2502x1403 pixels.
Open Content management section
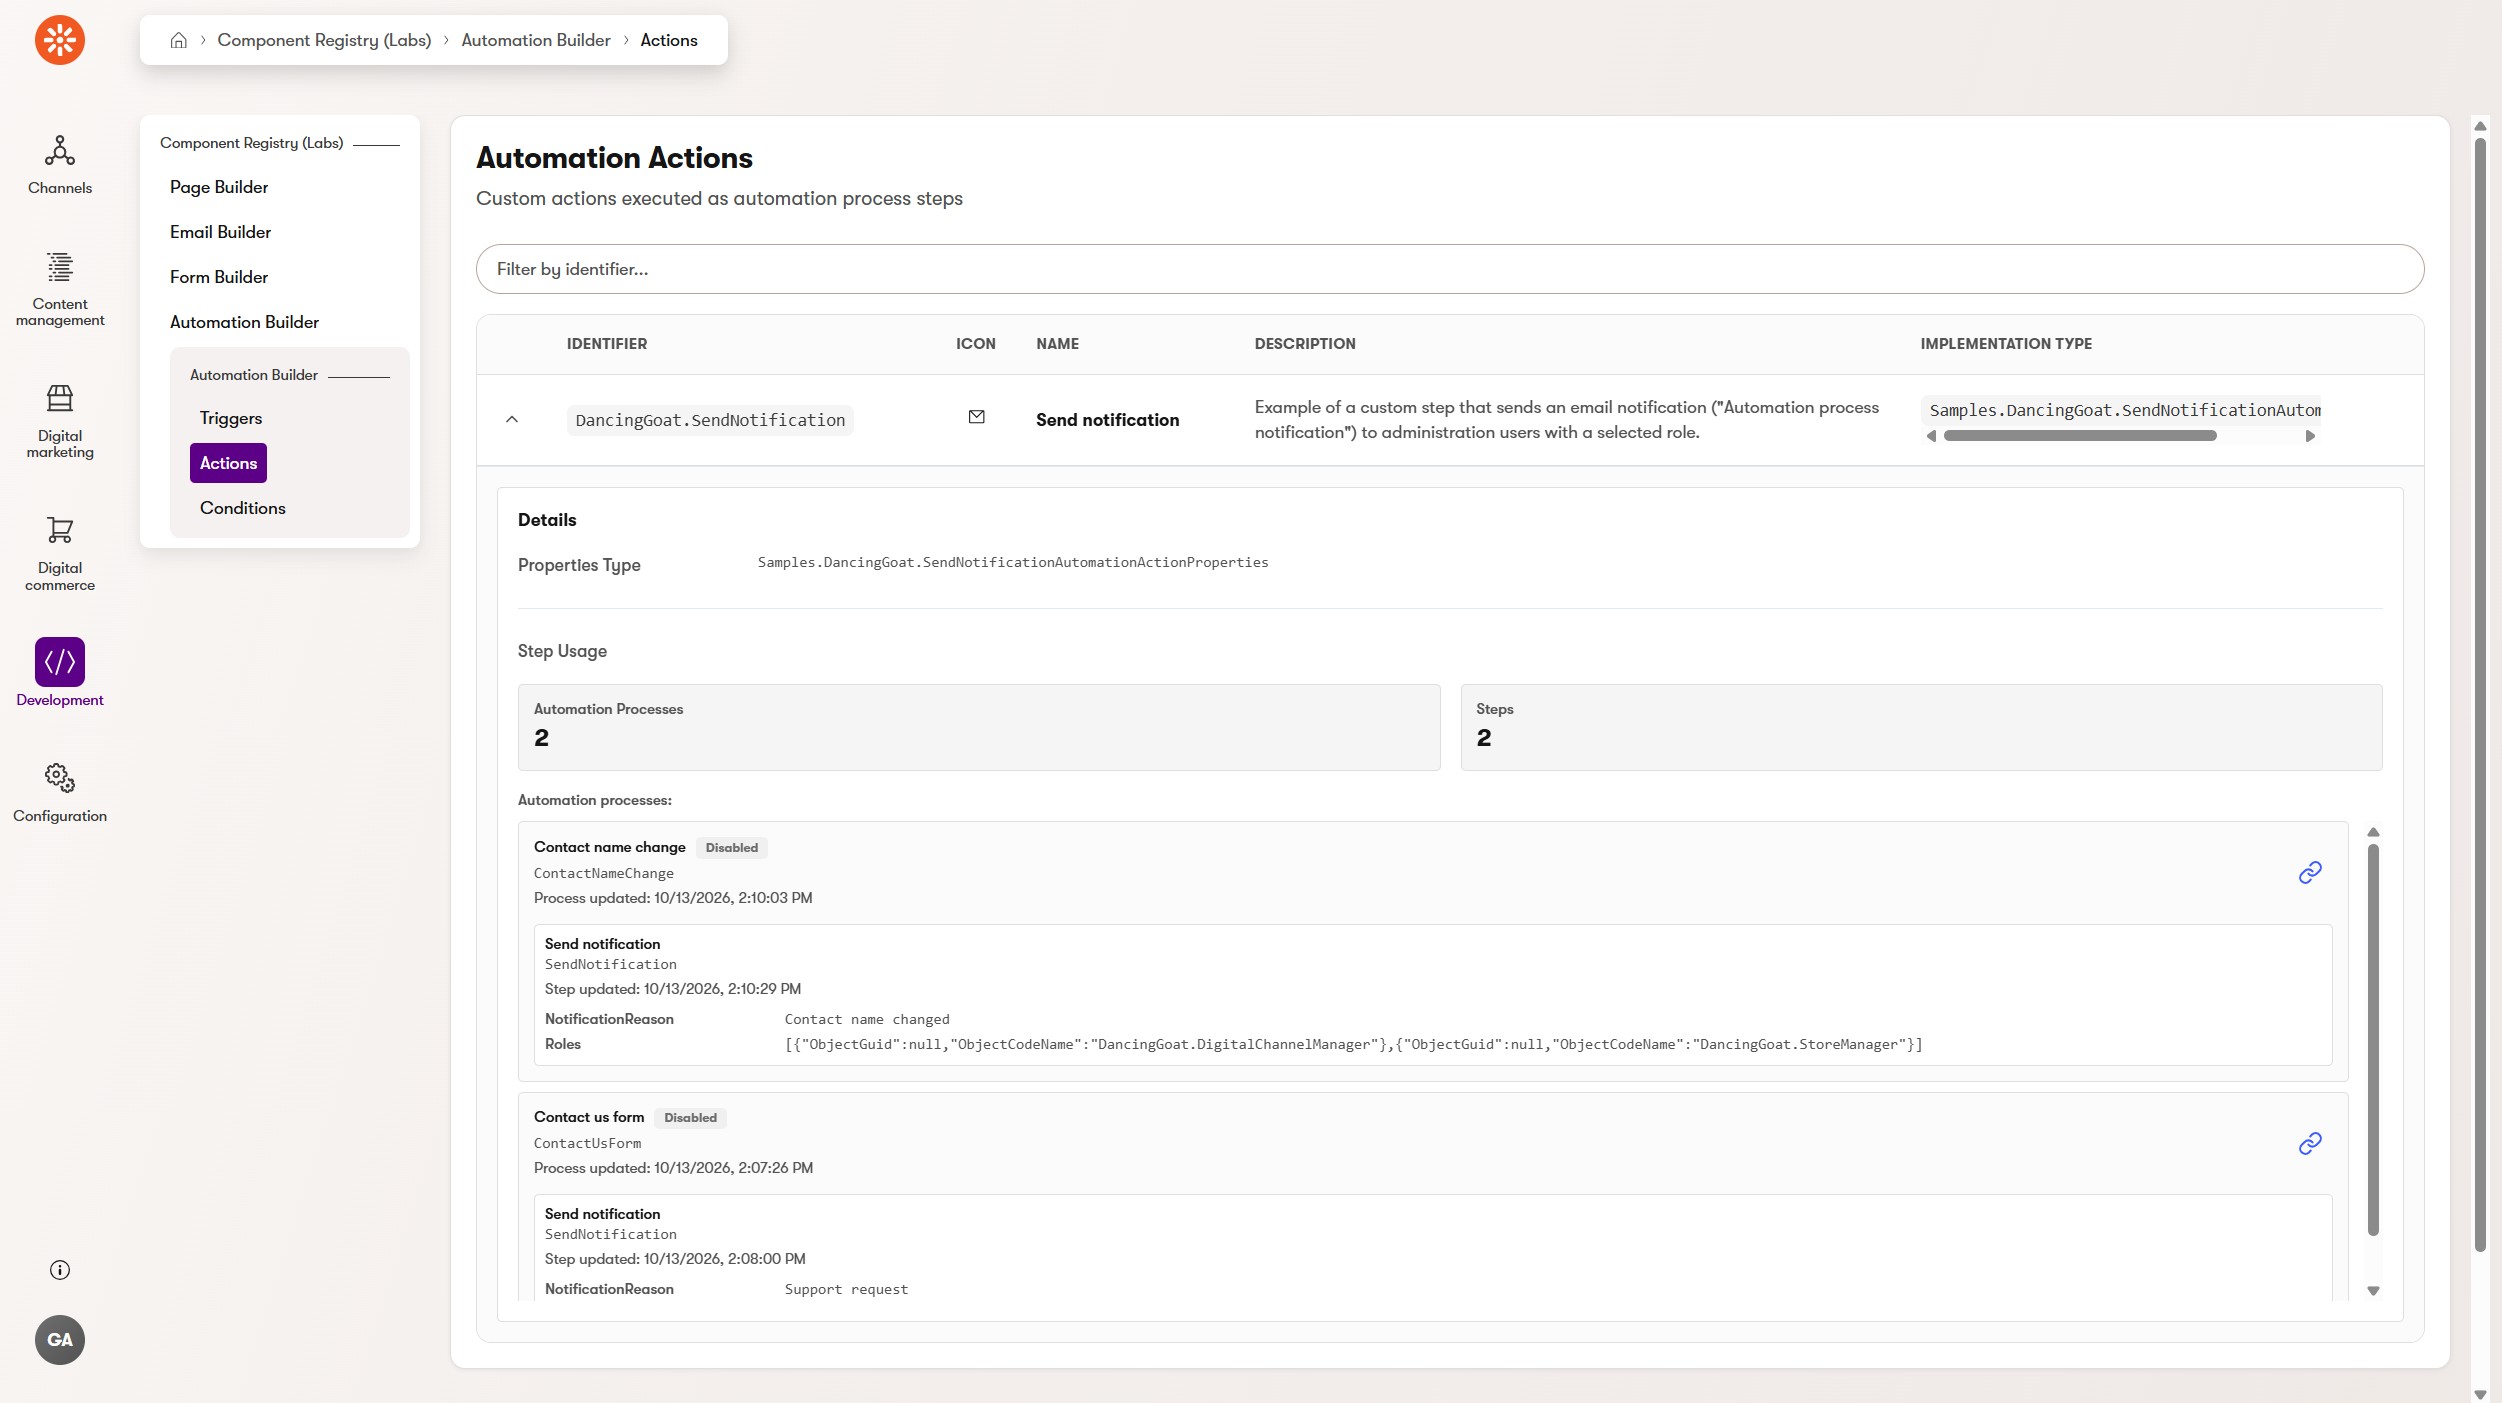(60, 288)
